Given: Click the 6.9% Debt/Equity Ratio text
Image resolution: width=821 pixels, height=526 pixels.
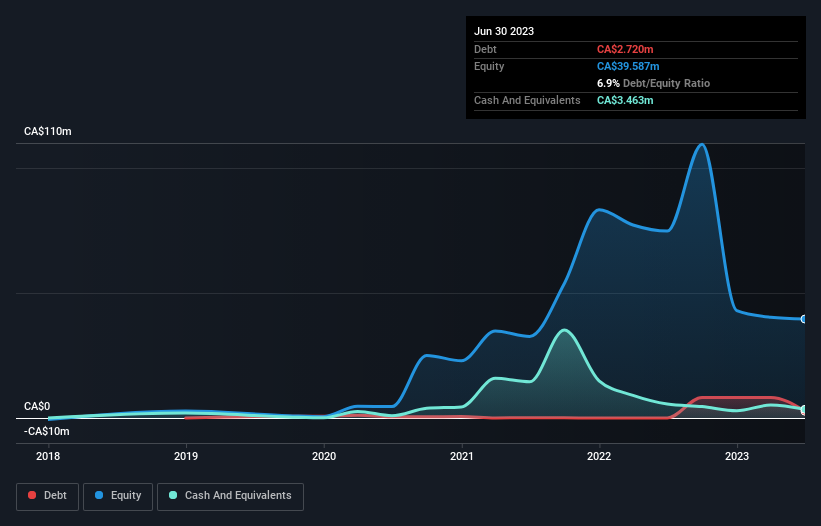Looking at the screenshot, I should point(653,83).
